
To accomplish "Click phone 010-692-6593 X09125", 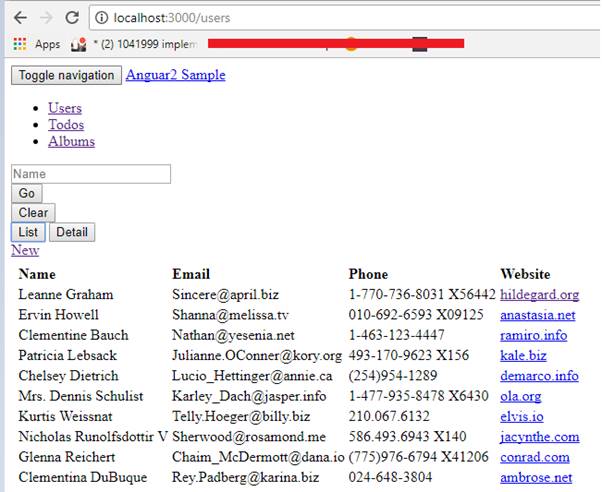I will (x=416, y=315).
